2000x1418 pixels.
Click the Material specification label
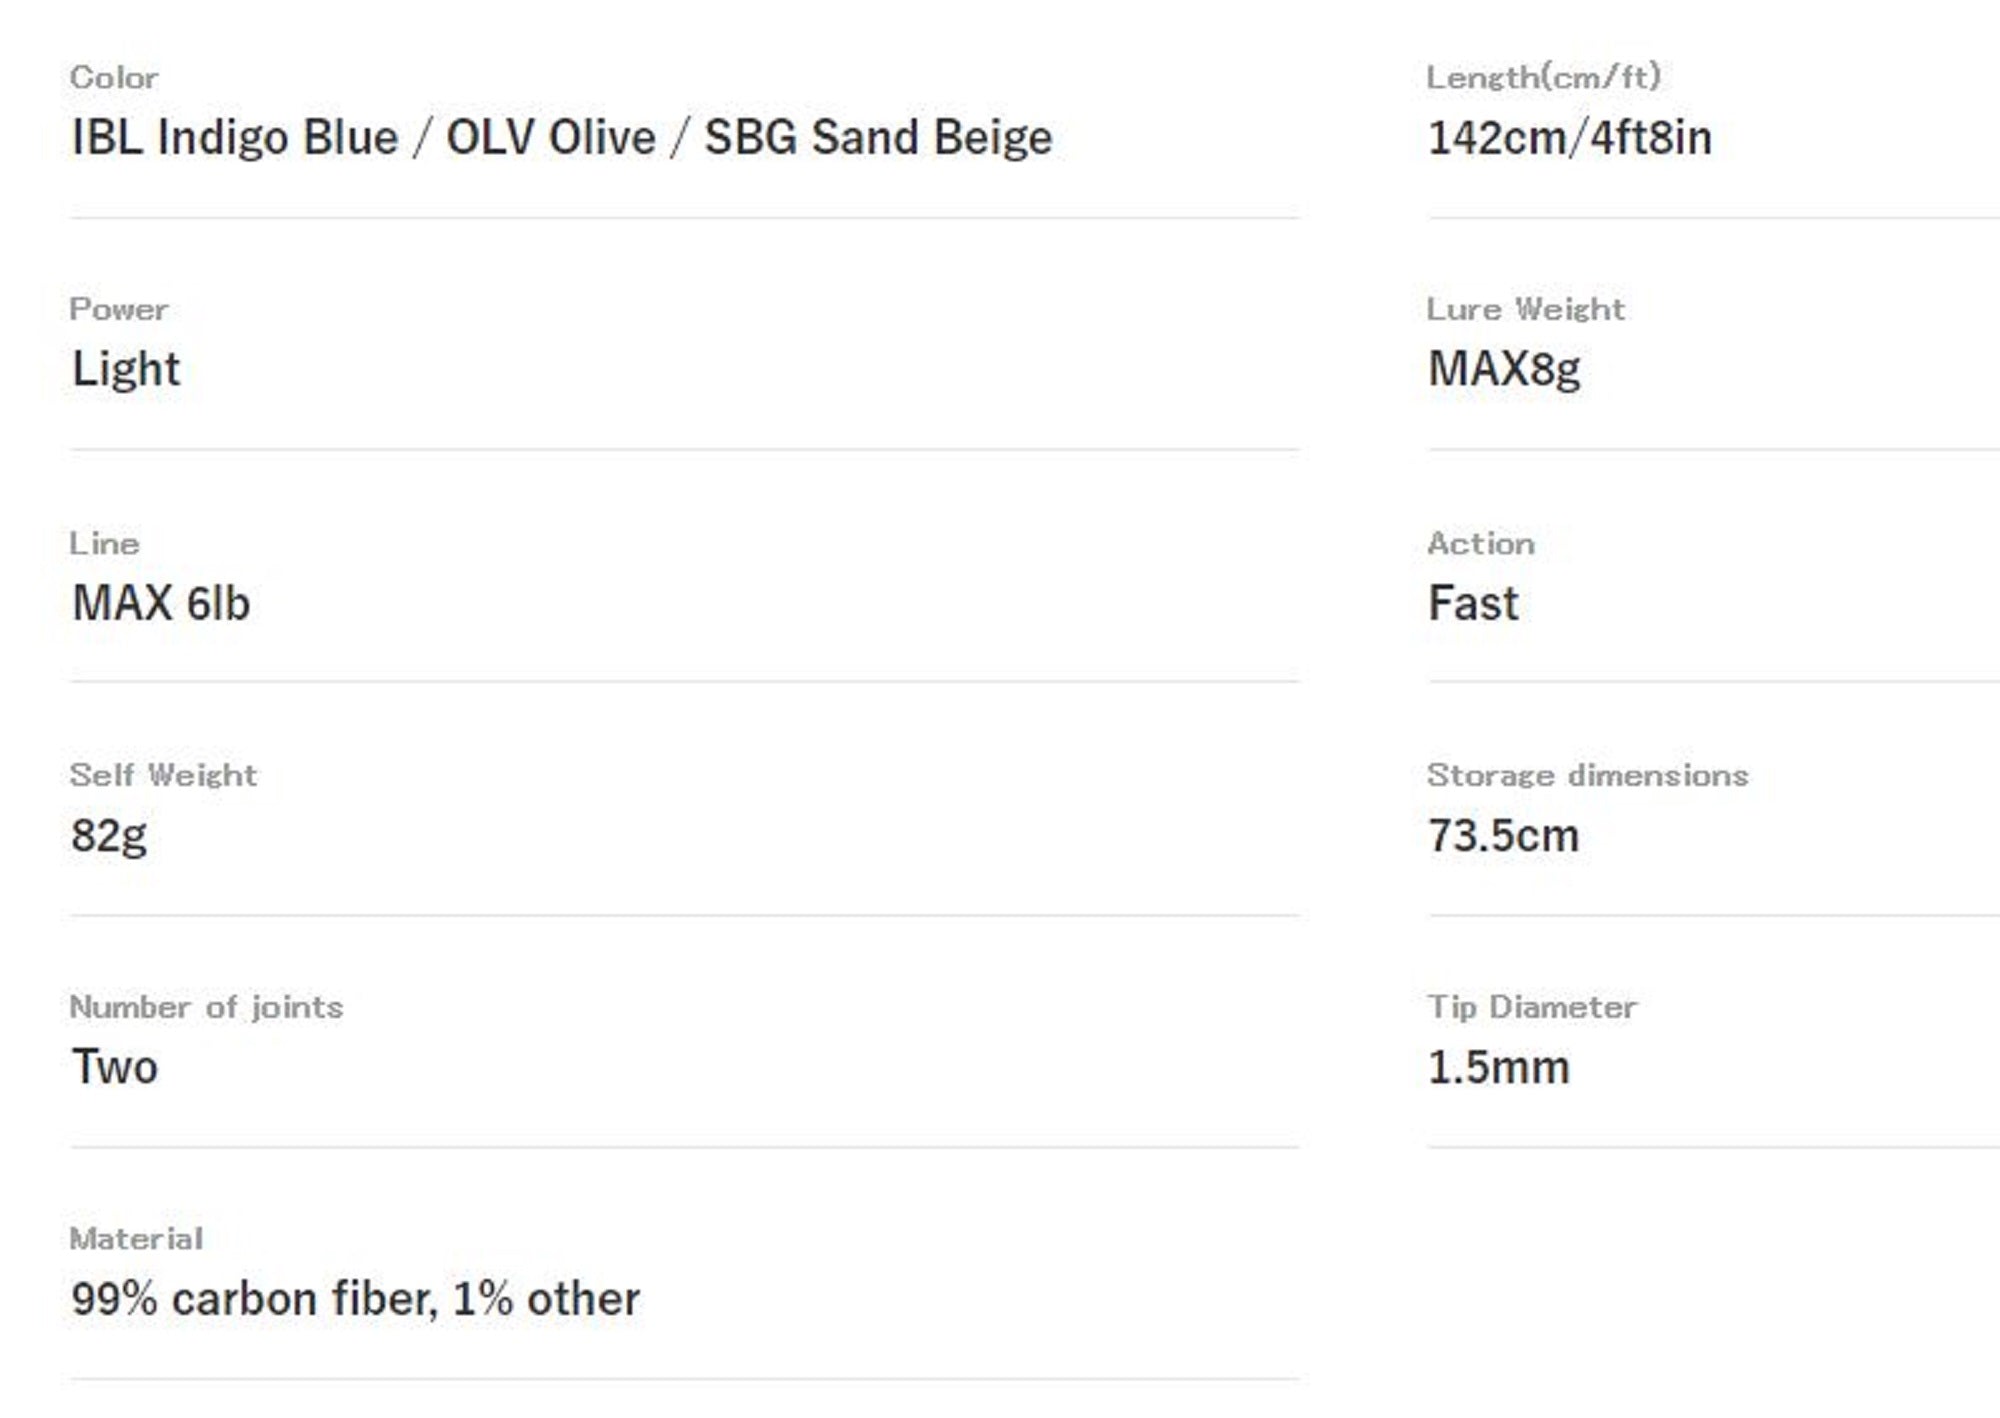[136, 1239]
